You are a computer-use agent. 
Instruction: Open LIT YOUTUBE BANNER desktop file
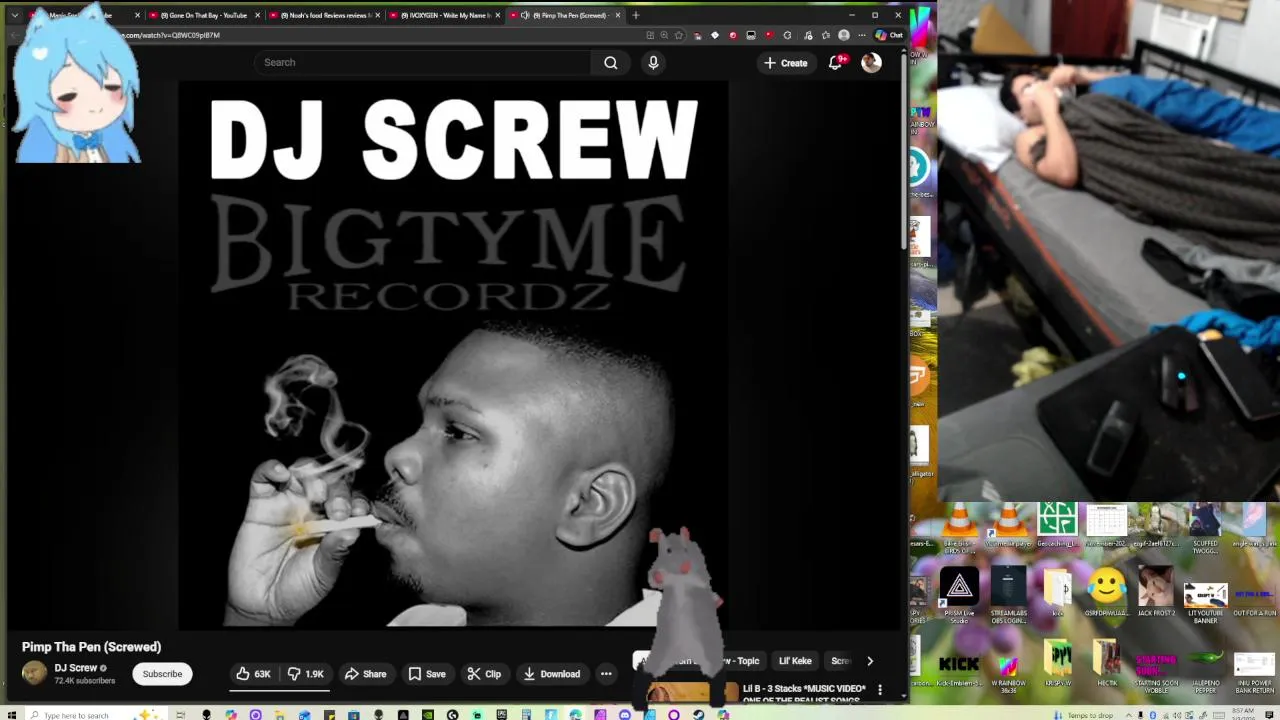point(1205,602)
